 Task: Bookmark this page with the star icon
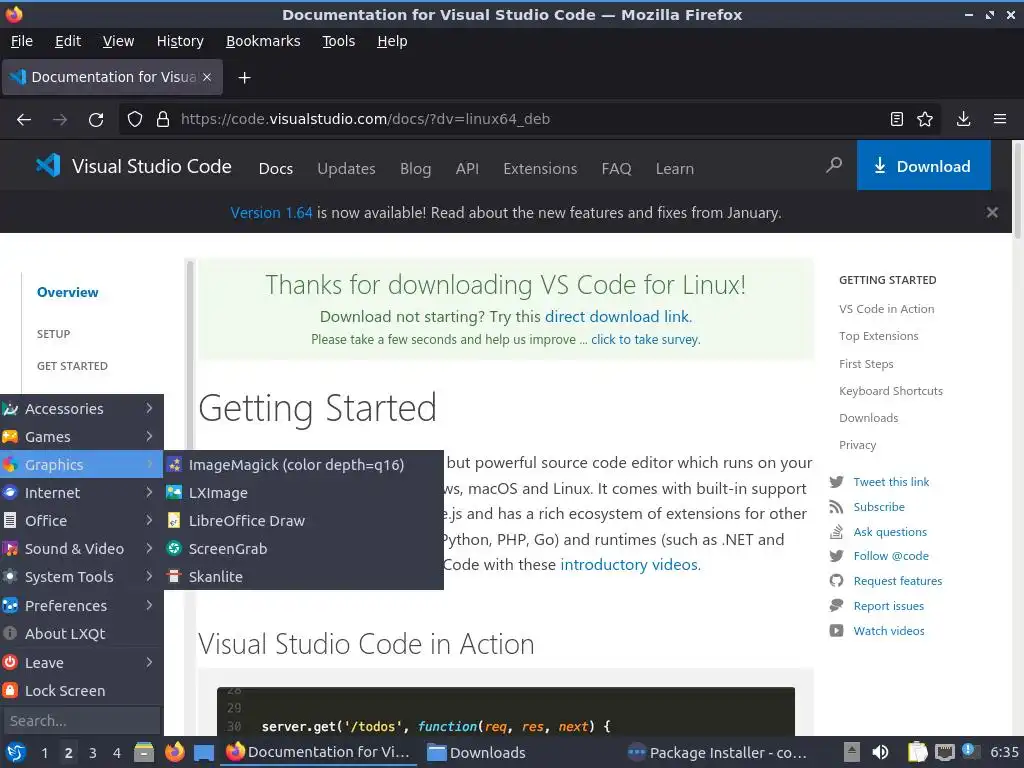pyautogui.click(x=925, y=119)
